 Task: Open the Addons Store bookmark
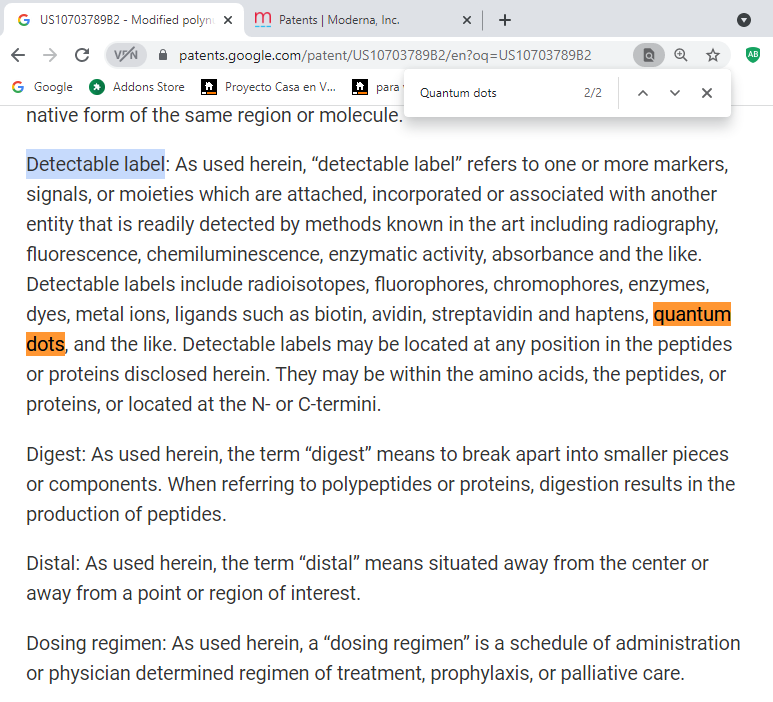137,87
